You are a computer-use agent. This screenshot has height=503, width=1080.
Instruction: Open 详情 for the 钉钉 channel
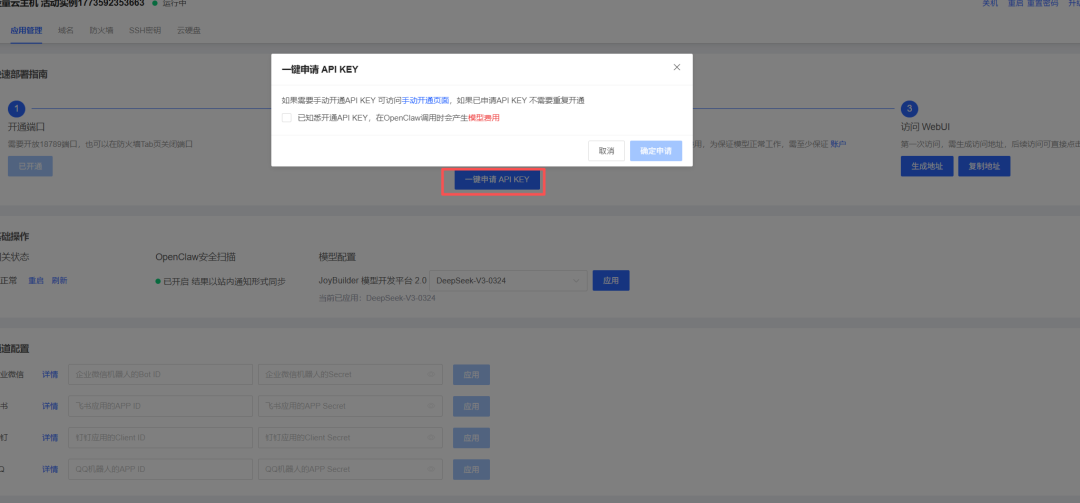(50, 438)
